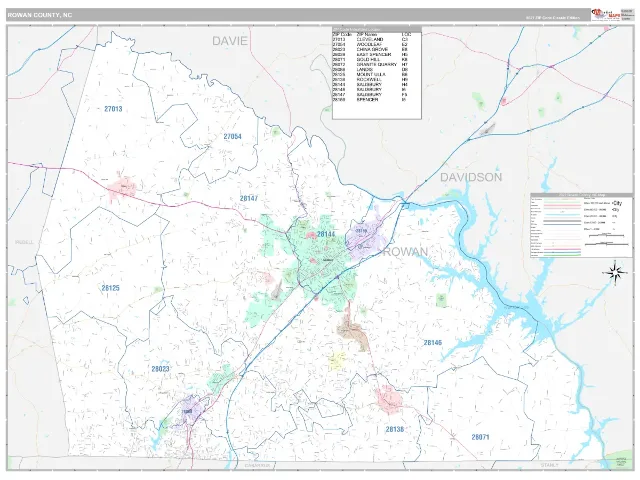640x480 pixels.
Task: Select the STANLY county label at bottom
Action: click(549, 465)
